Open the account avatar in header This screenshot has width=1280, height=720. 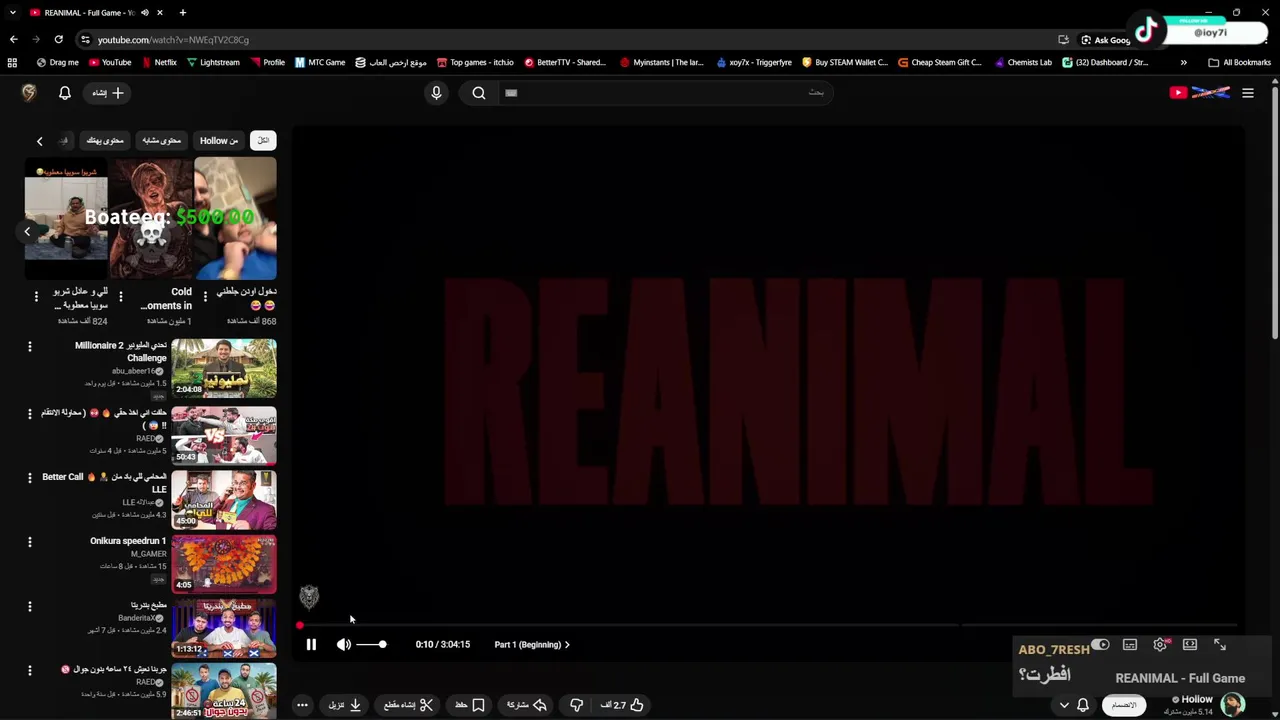29,93
